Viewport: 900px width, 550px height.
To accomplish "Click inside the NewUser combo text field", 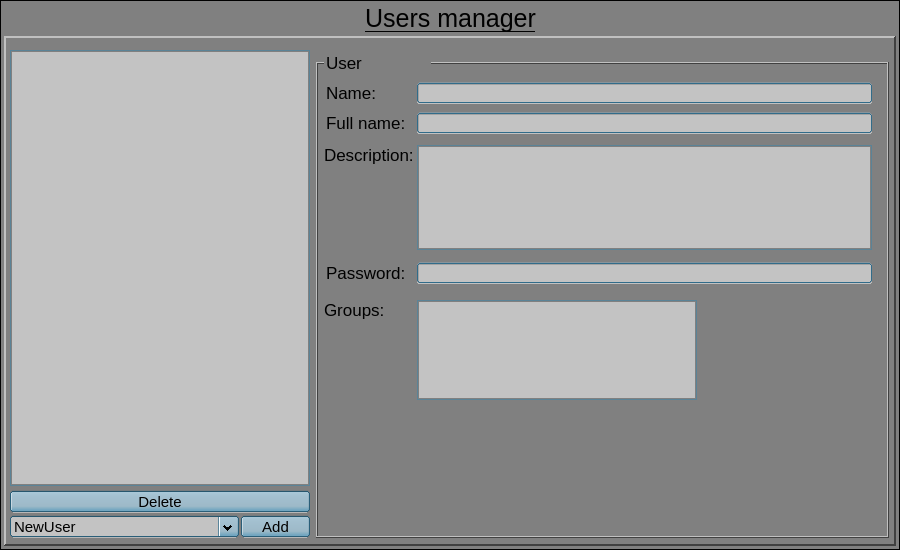I will point(114,527).
